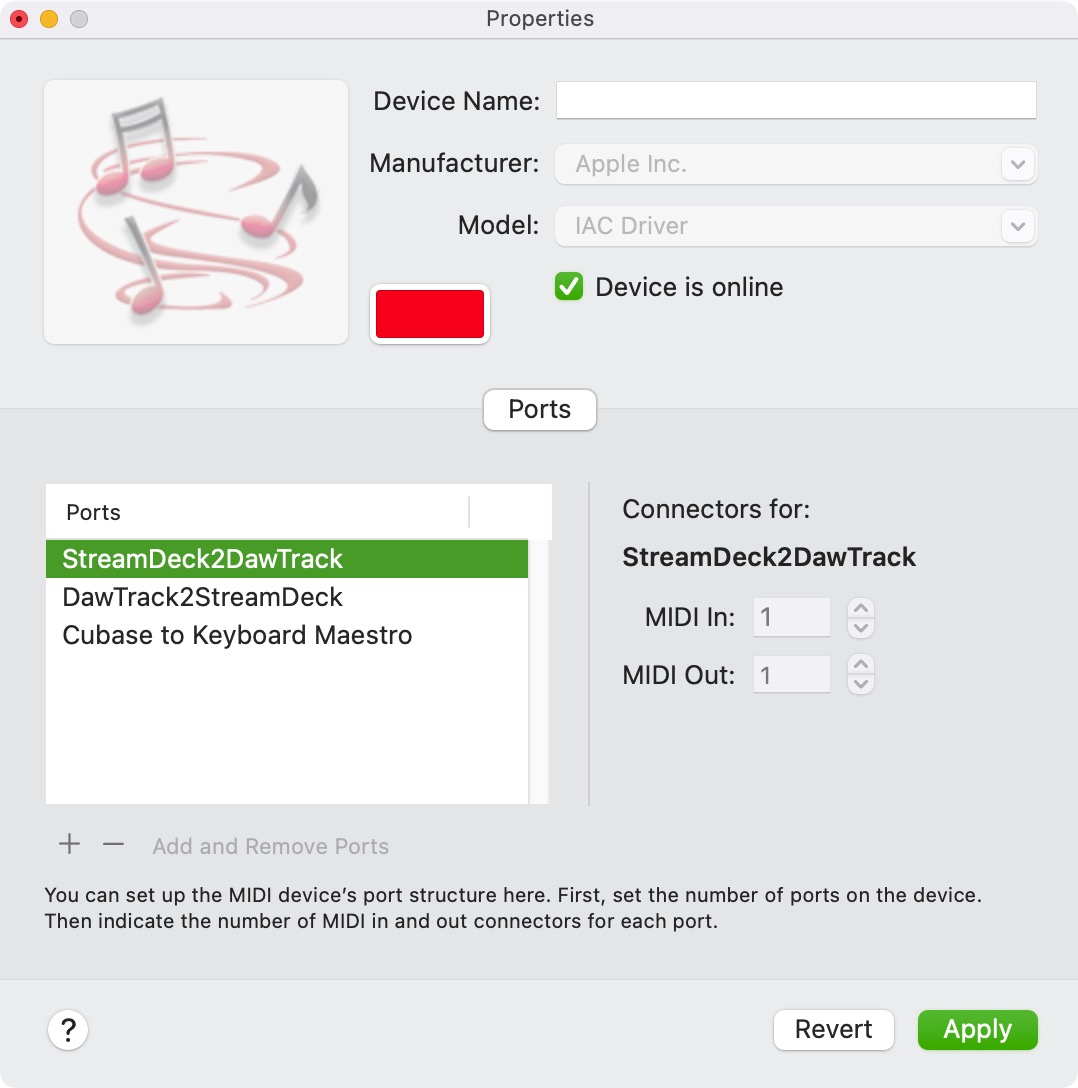Viewport: 1078px width, 1088px height.
Task: Increase MIDI Out with up arrow
Action: (x=861, y=665)
